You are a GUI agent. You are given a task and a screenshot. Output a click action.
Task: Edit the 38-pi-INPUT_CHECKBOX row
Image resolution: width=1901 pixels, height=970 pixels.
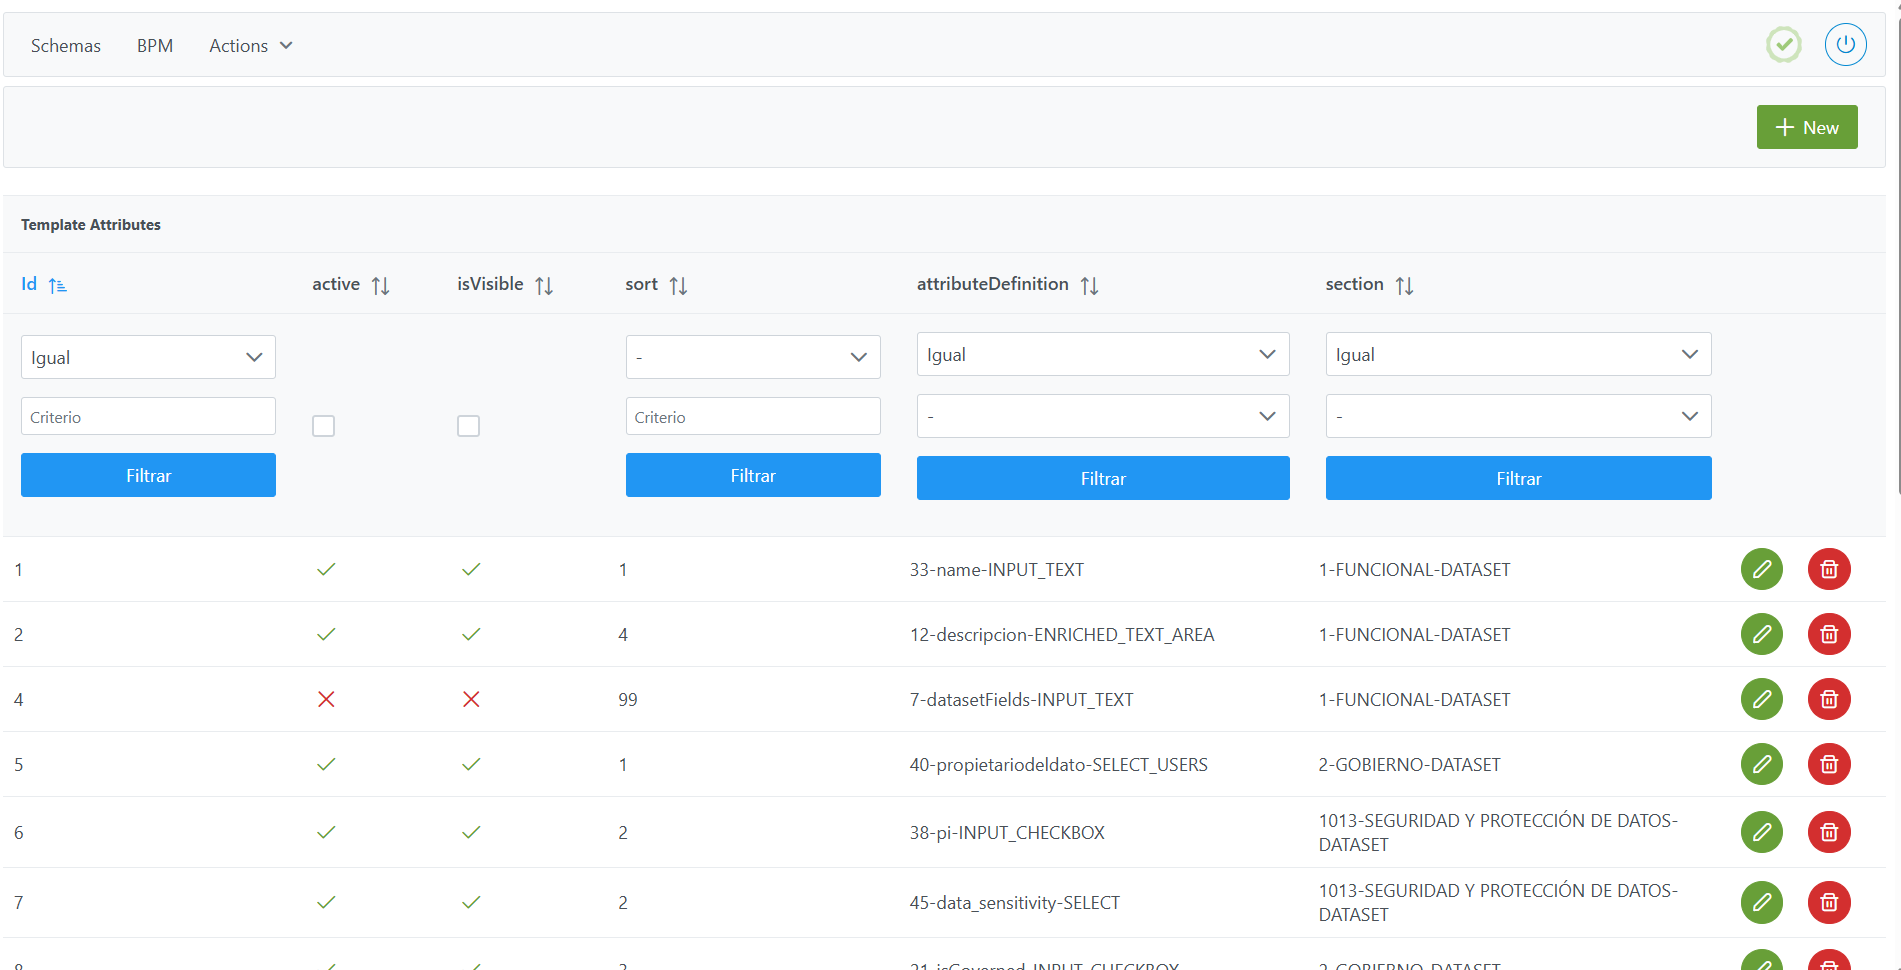tap(1761, 832)
